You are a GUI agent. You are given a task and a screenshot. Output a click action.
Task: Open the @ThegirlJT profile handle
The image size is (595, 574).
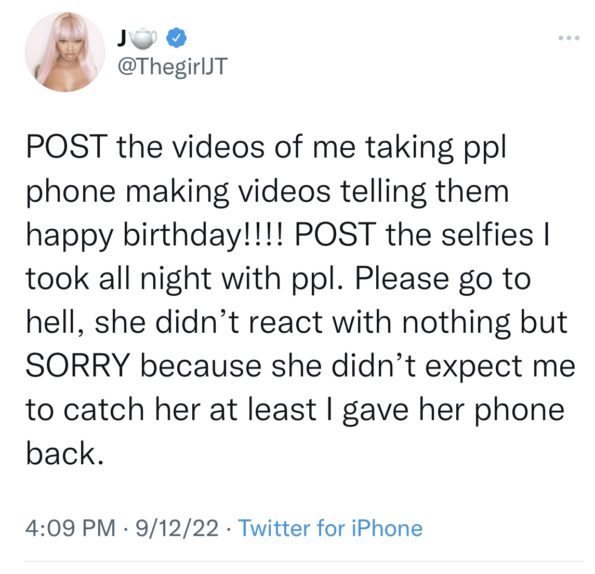tap(173, 67)
